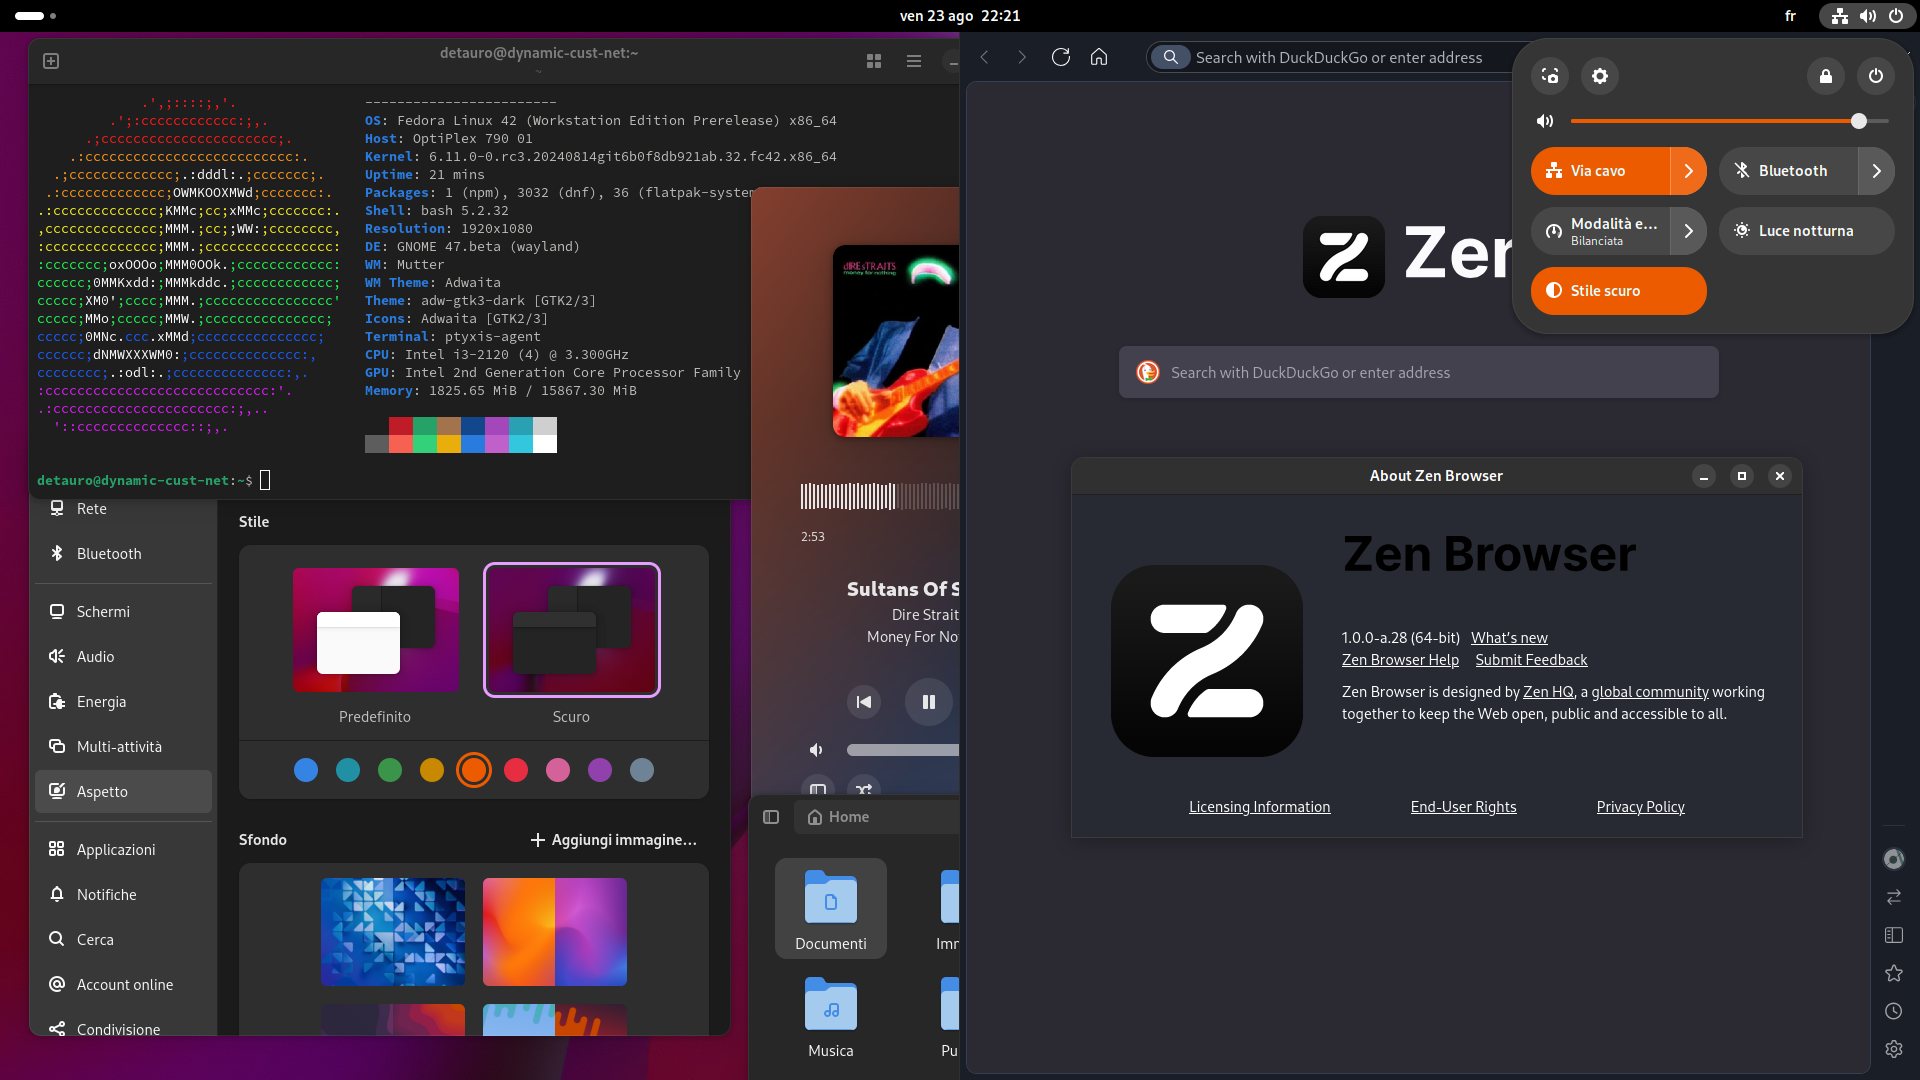Show terminal tab overview grid
The width and height of the screenshot is (1920, 1080).
pos(874,61)
